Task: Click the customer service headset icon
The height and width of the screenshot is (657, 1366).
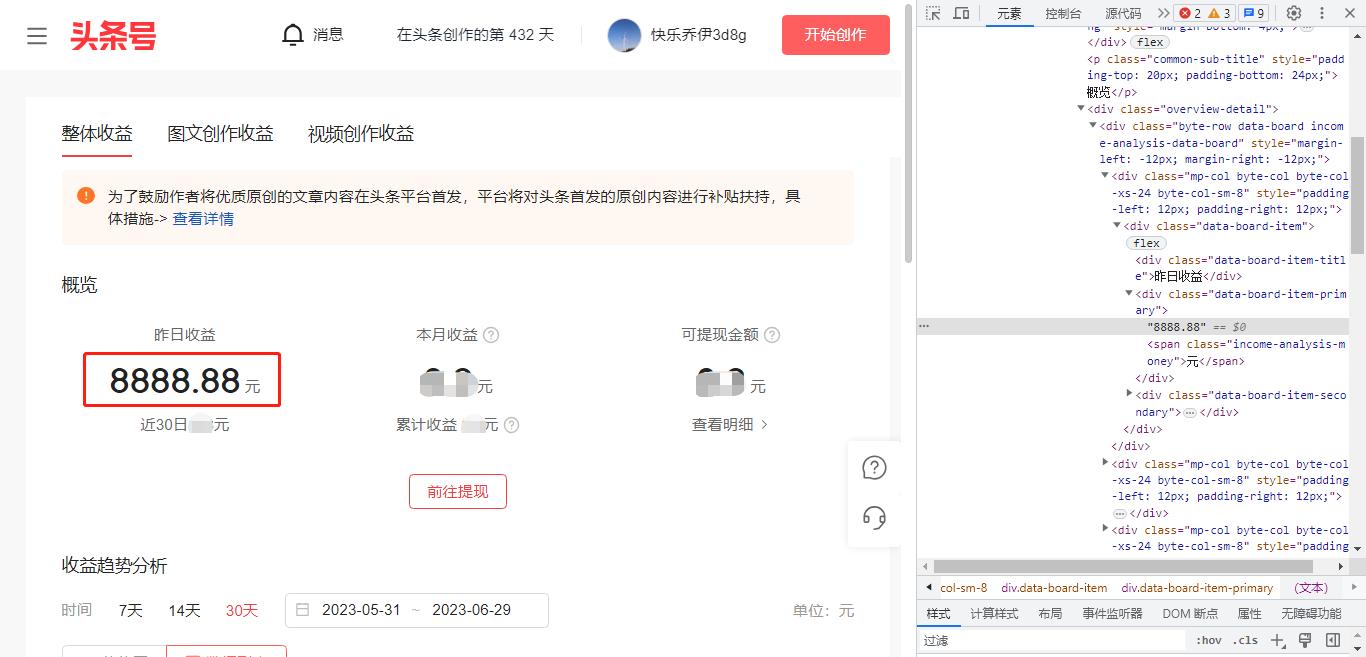Action: (x=874, y=518)
